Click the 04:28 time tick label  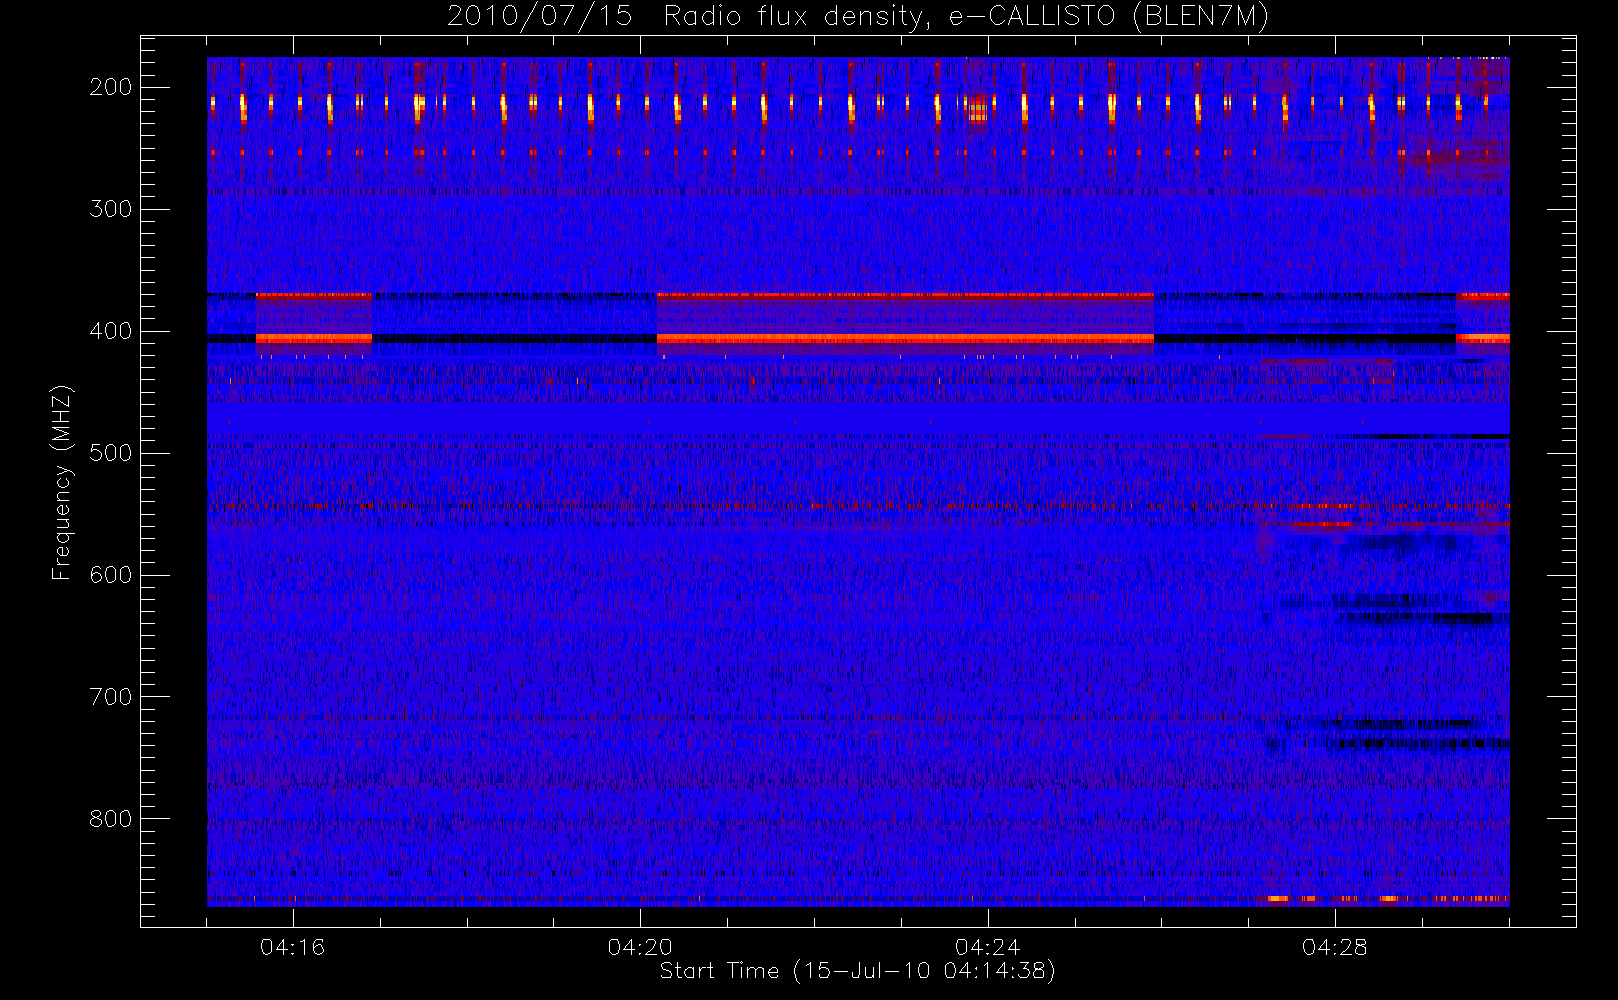tap(1334, 947)
